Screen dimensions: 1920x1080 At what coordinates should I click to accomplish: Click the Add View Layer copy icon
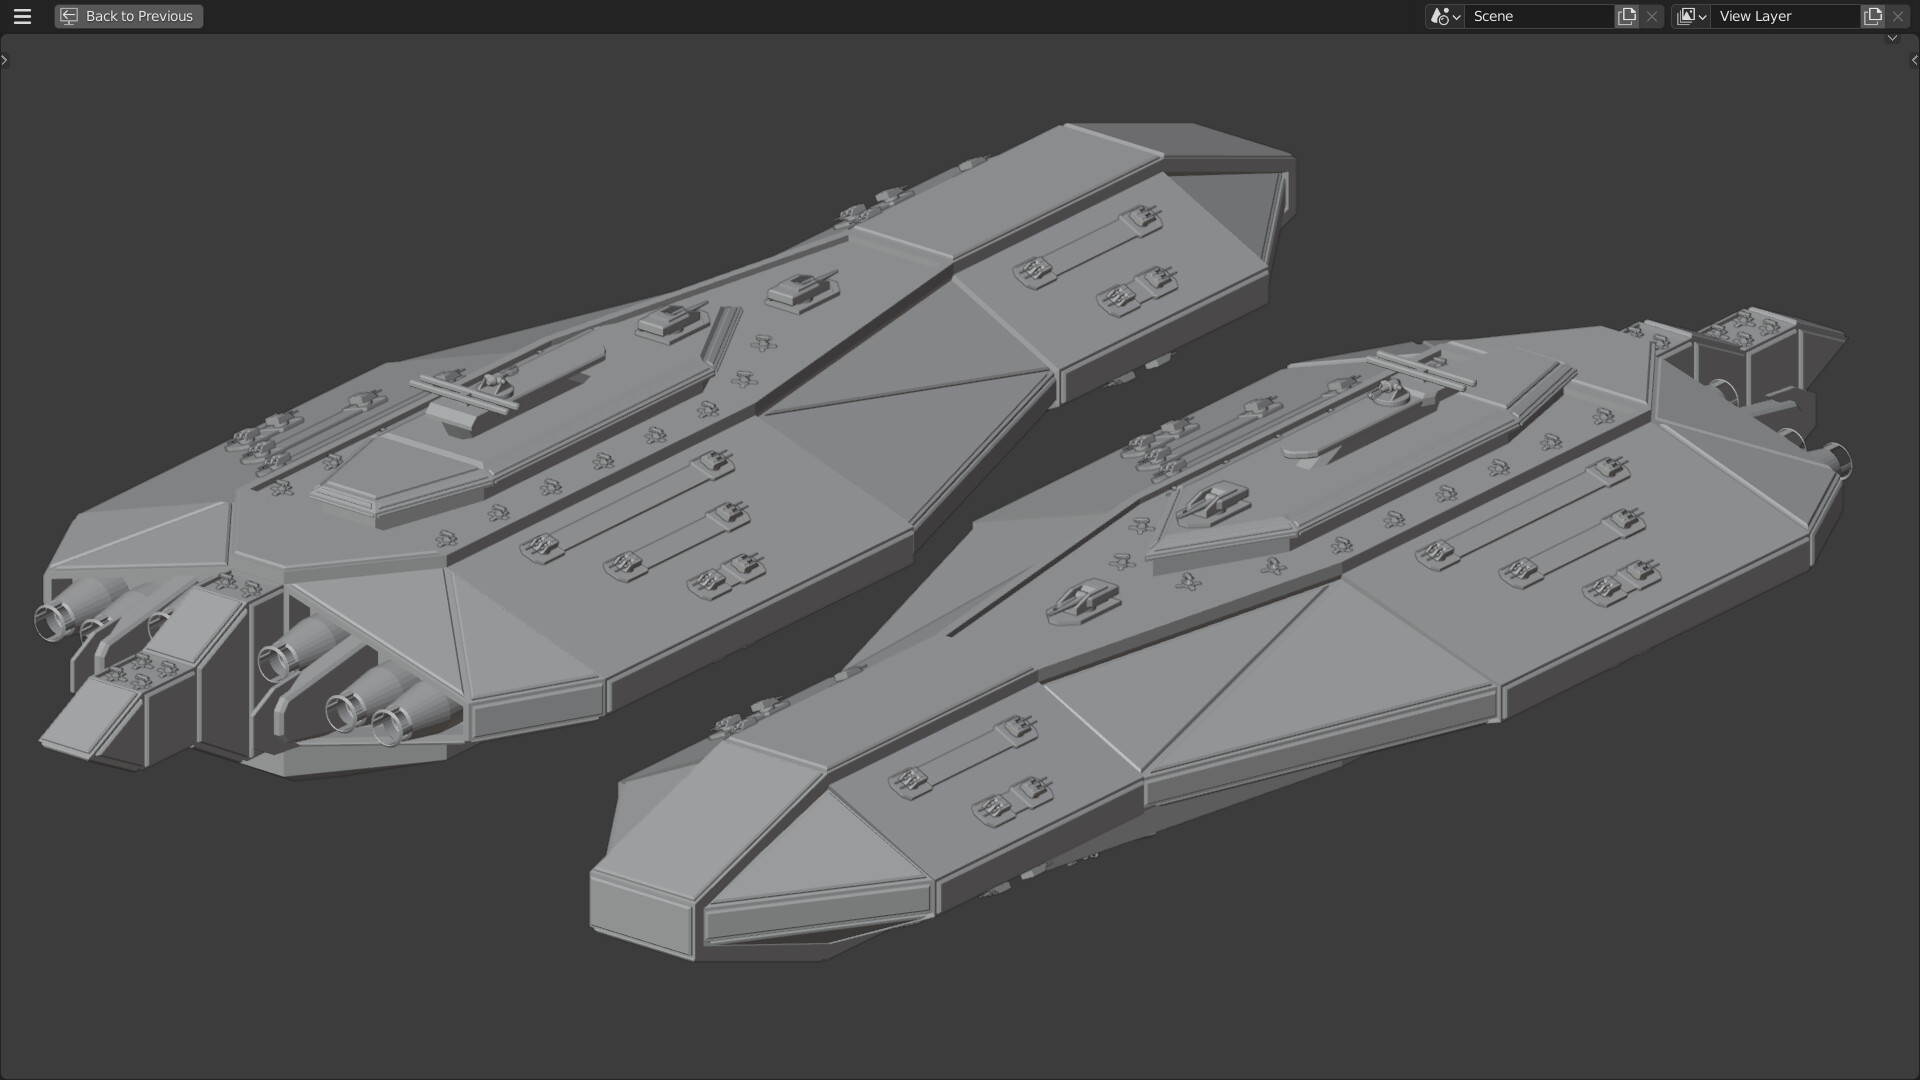click(x=1872, y=16)
